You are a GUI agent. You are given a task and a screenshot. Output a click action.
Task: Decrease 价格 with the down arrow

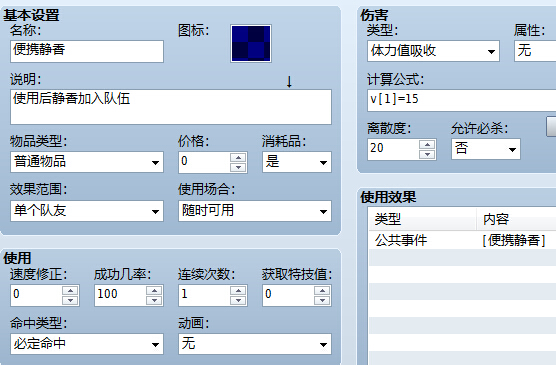pos(238,167)
